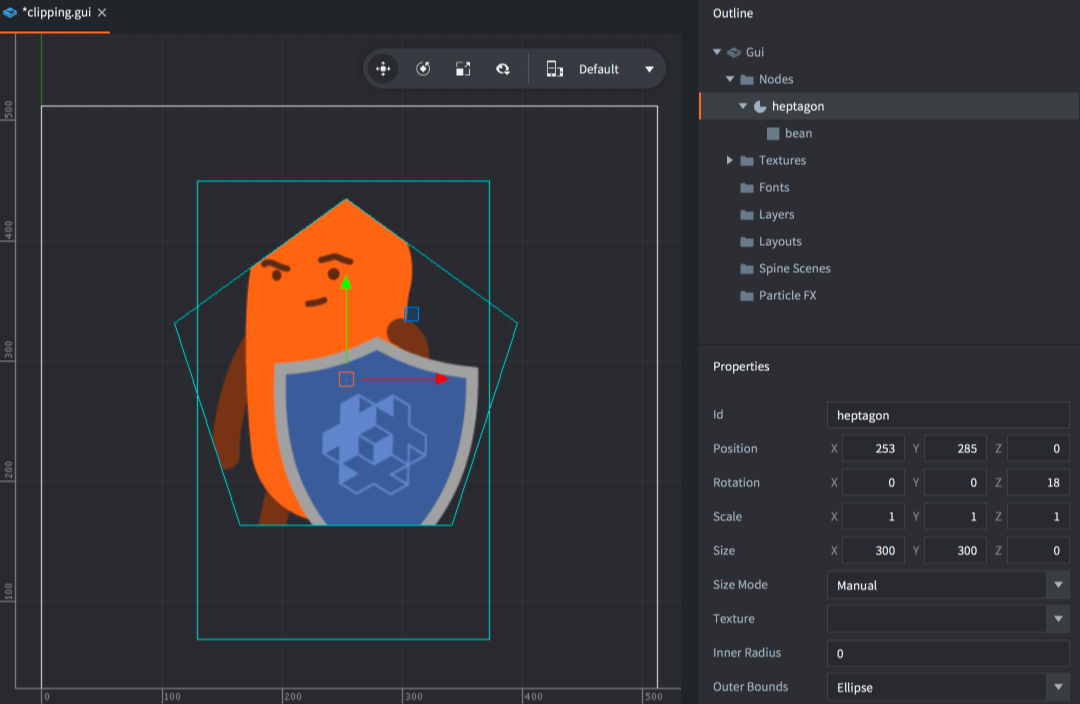Click the display profiles device icon
The width and height of the screenshot is (1080, 704).
[555, 69]
